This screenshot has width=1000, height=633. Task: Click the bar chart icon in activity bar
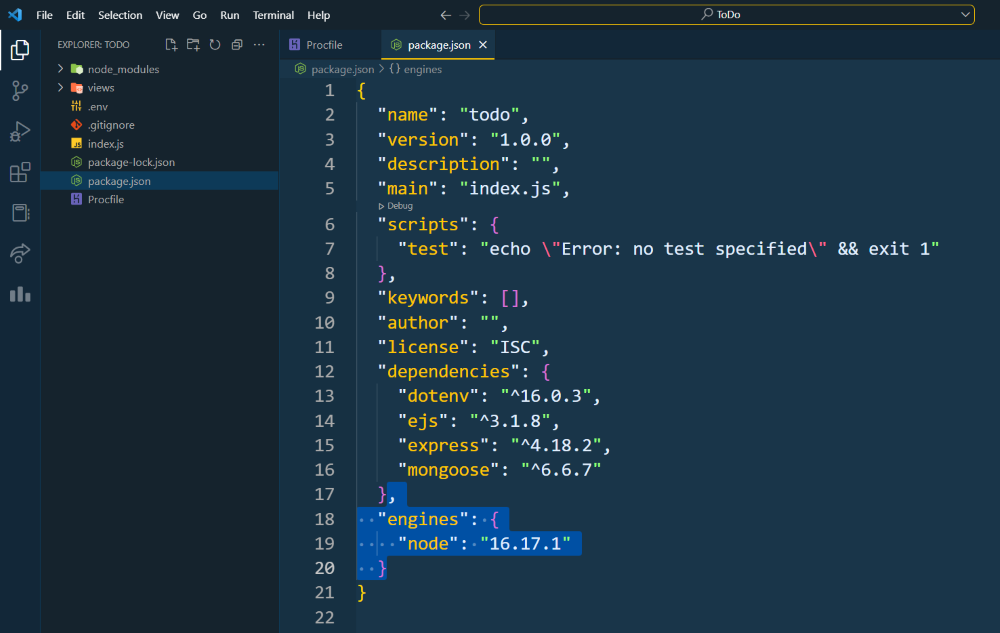point(20,294)
